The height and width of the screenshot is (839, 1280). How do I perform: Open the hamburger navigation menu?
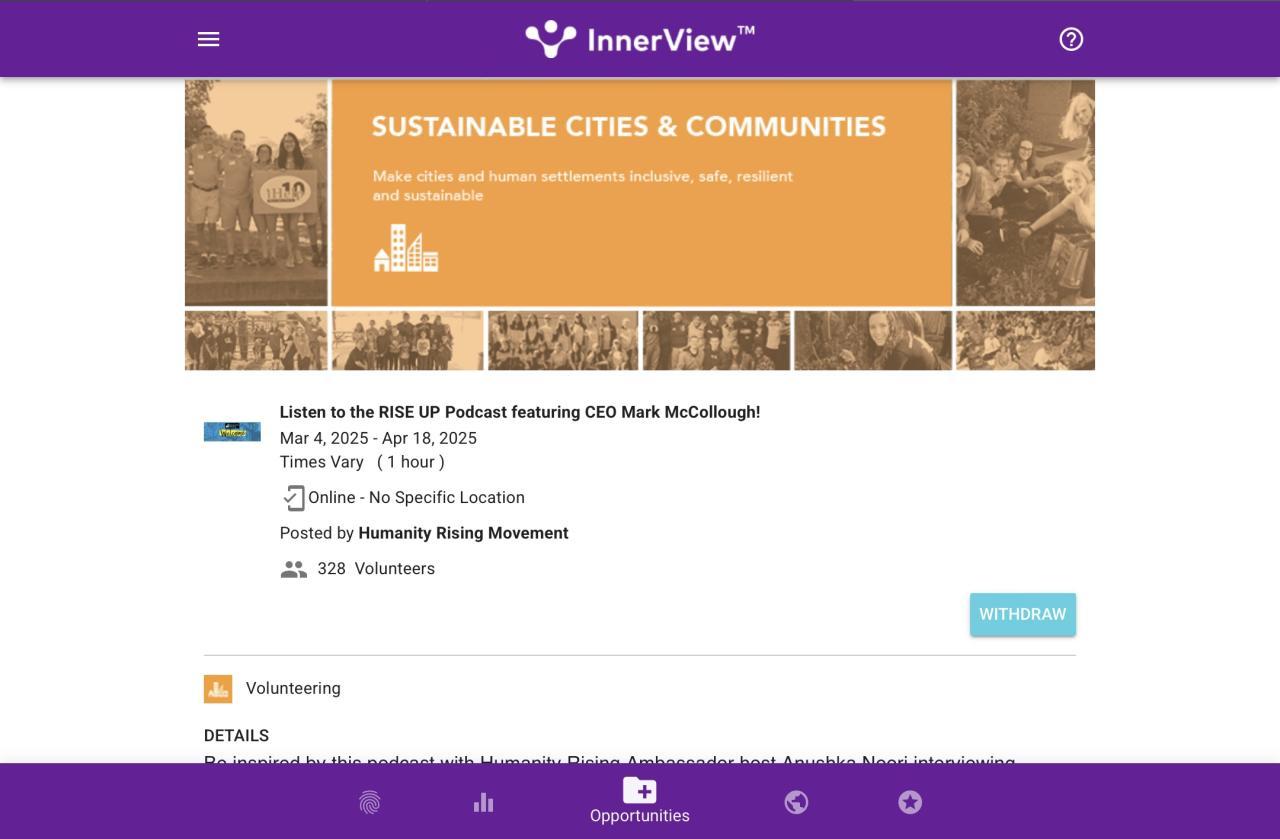pos(208,39)
